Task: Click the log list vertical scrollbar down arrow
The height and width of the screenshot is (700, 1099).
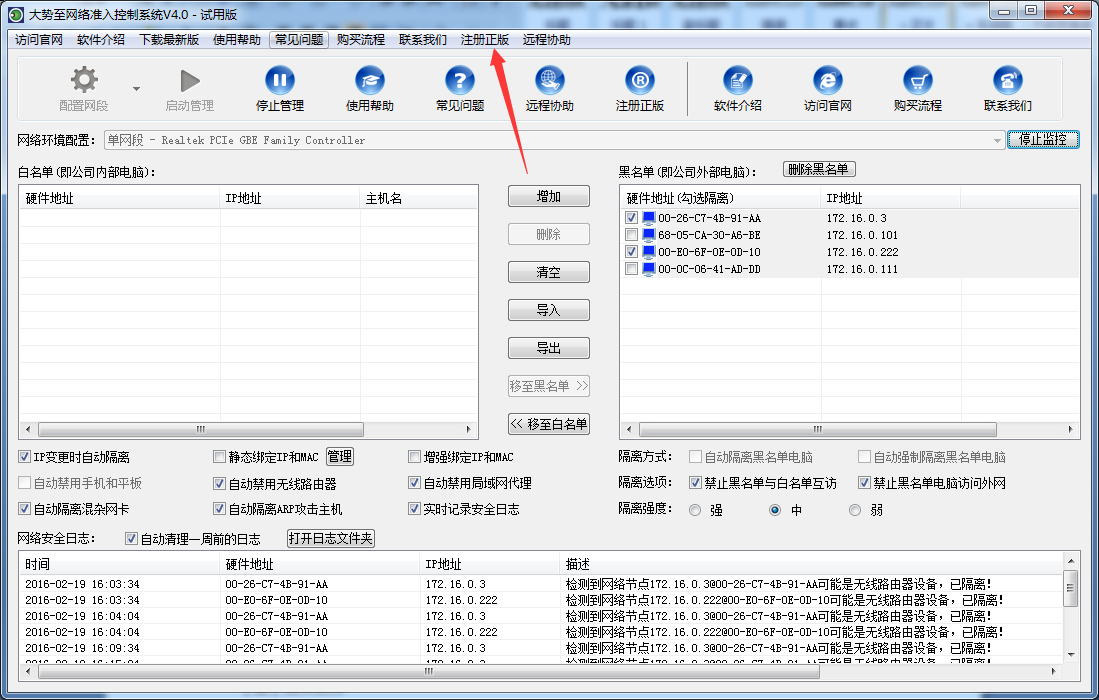Action: (x=1071, y=653)
